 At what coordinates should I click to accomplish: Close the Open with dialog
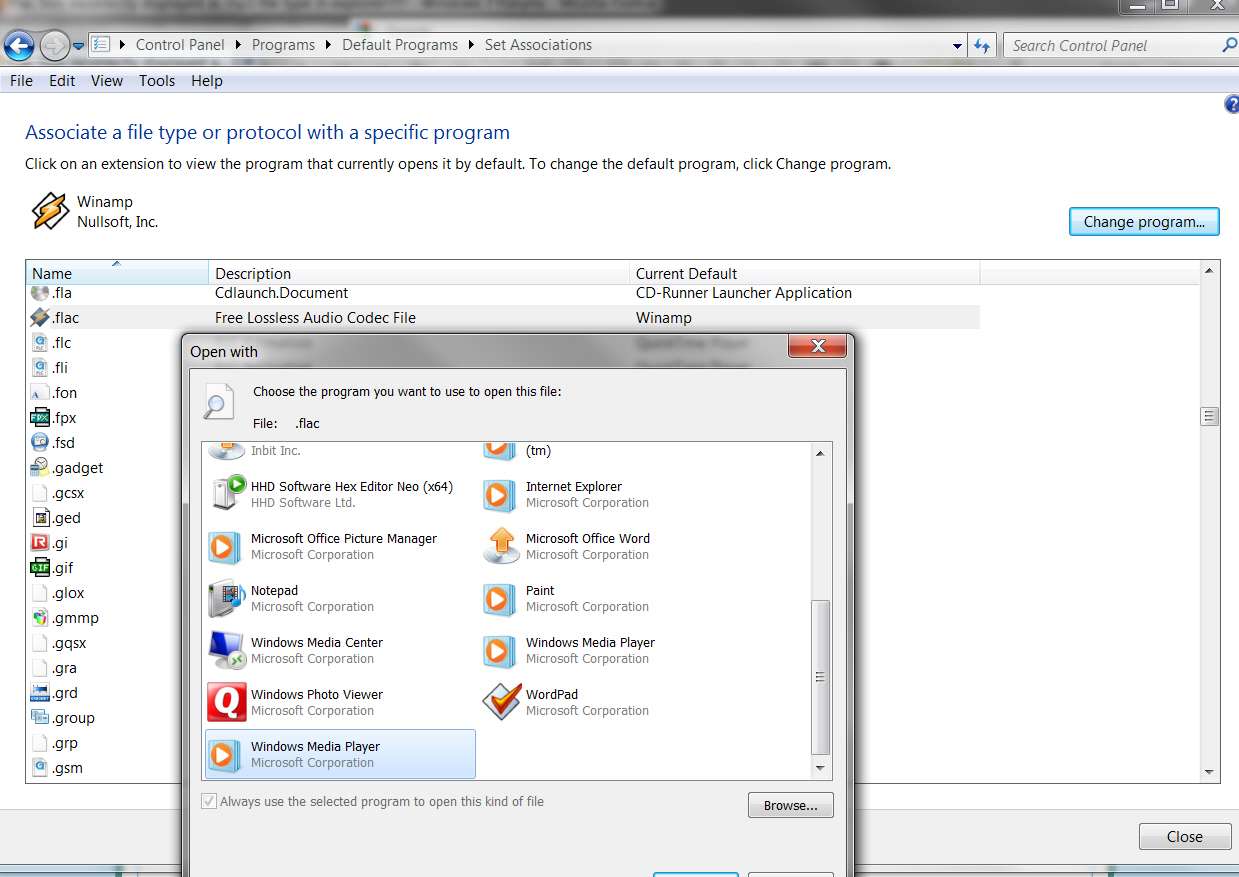(x=818, y=346)
